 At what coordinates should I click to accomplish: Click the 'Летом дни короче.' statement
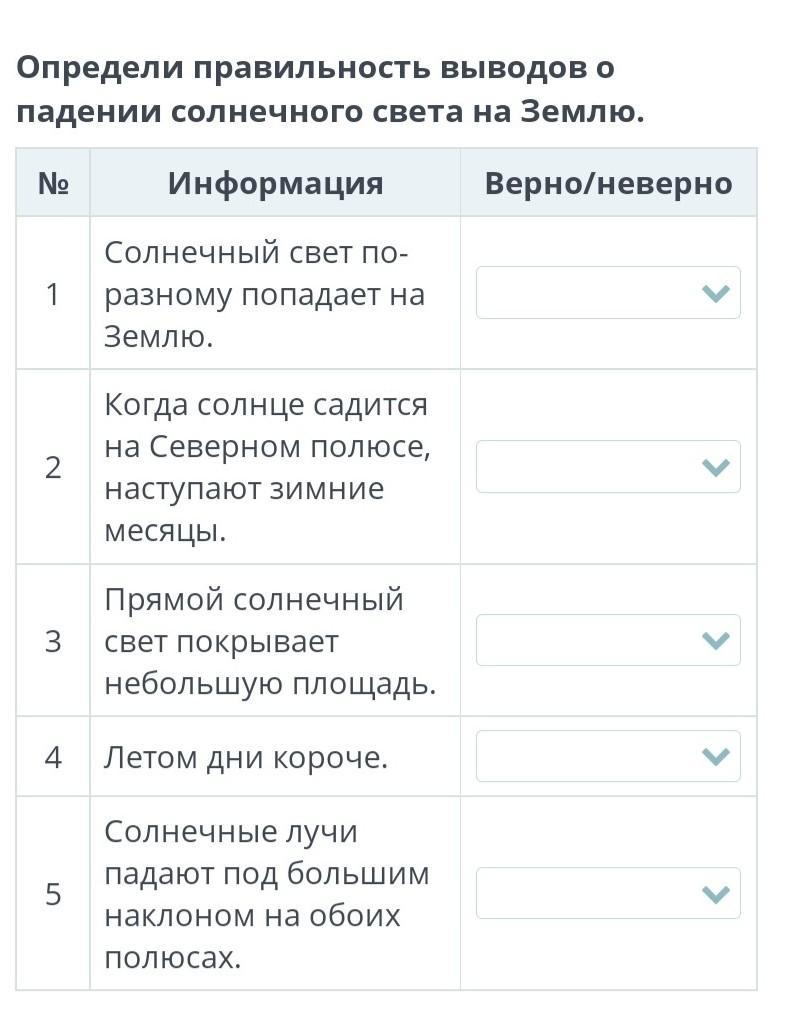click(x=245, y=757)
